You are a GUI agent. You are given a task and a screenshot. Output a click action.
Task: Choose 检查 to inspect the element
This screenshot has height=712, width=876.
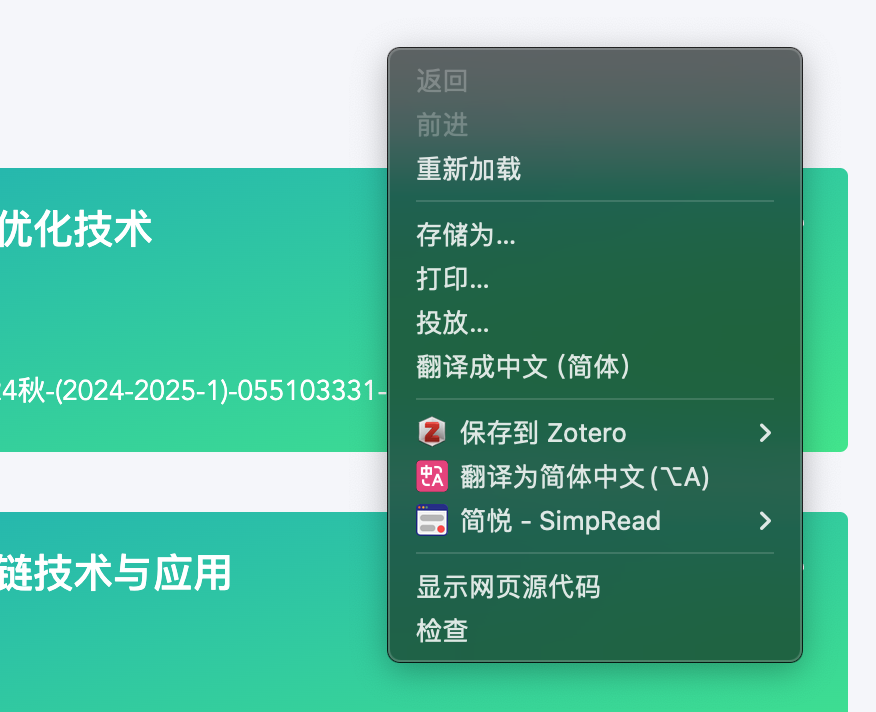[594, 630]
